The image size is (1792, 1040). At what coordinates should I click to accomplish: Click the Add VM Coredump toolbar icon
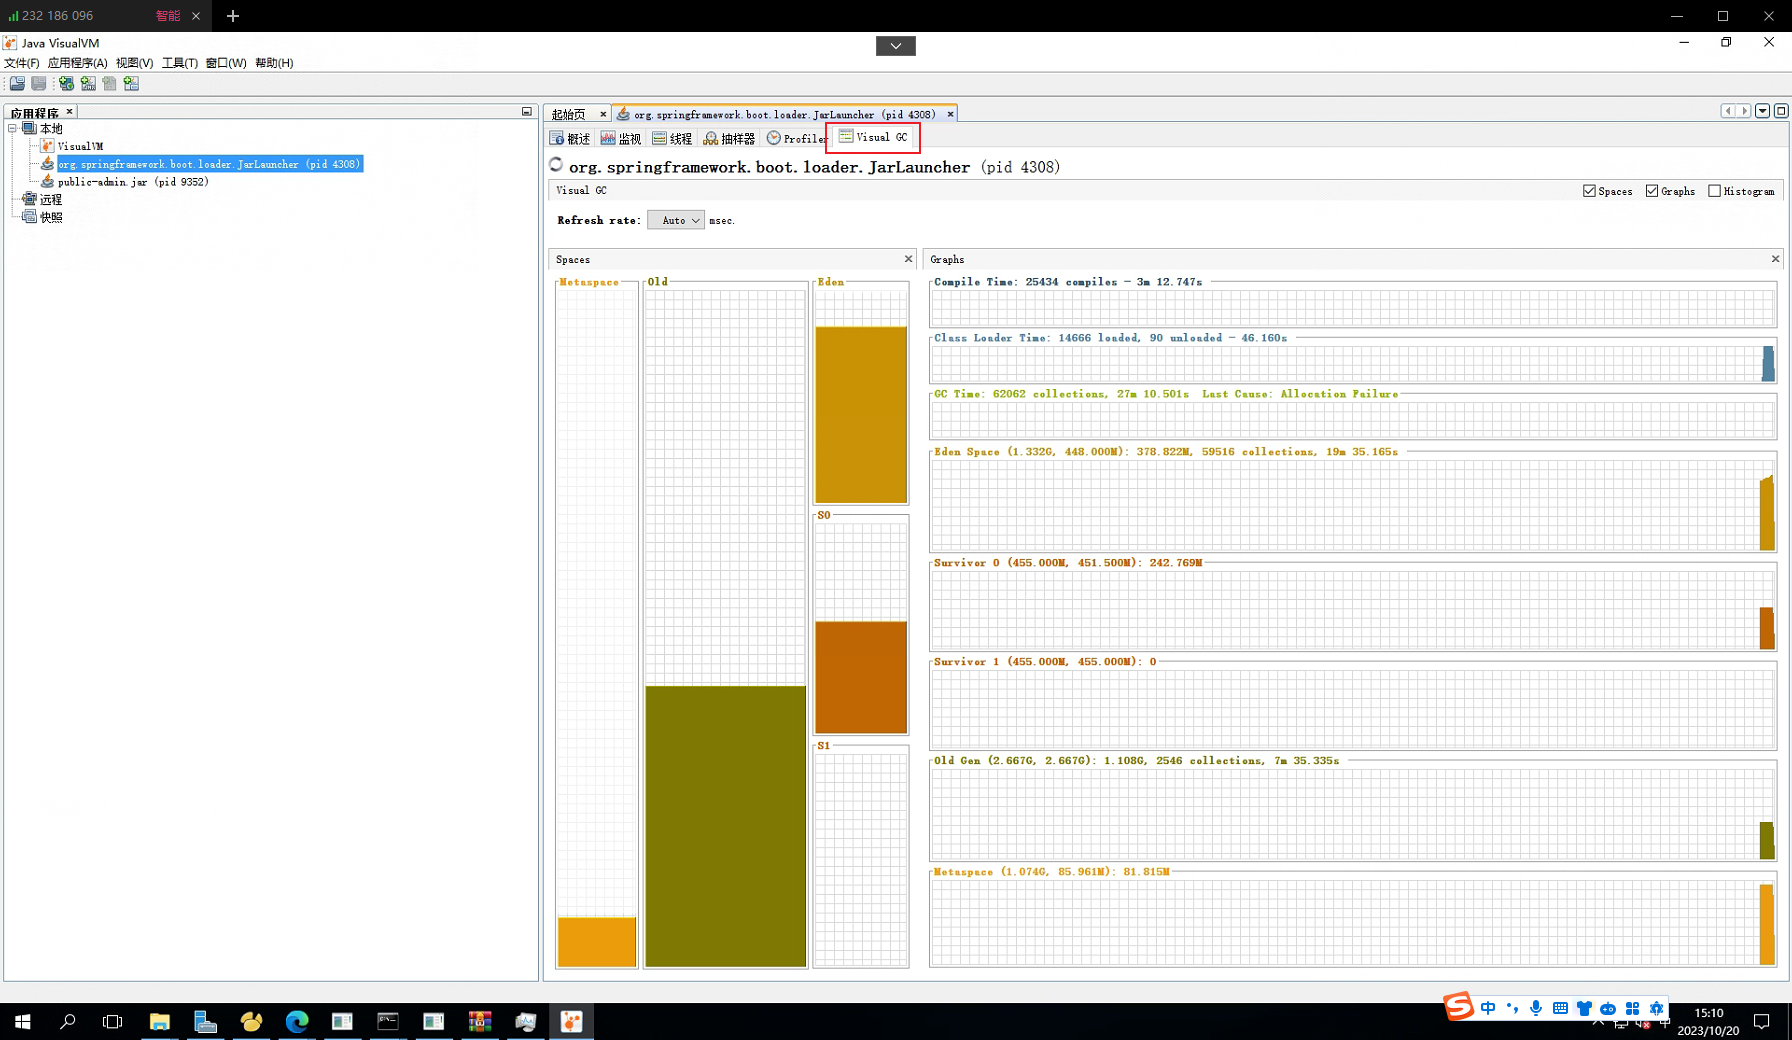[x=110, y=84]
